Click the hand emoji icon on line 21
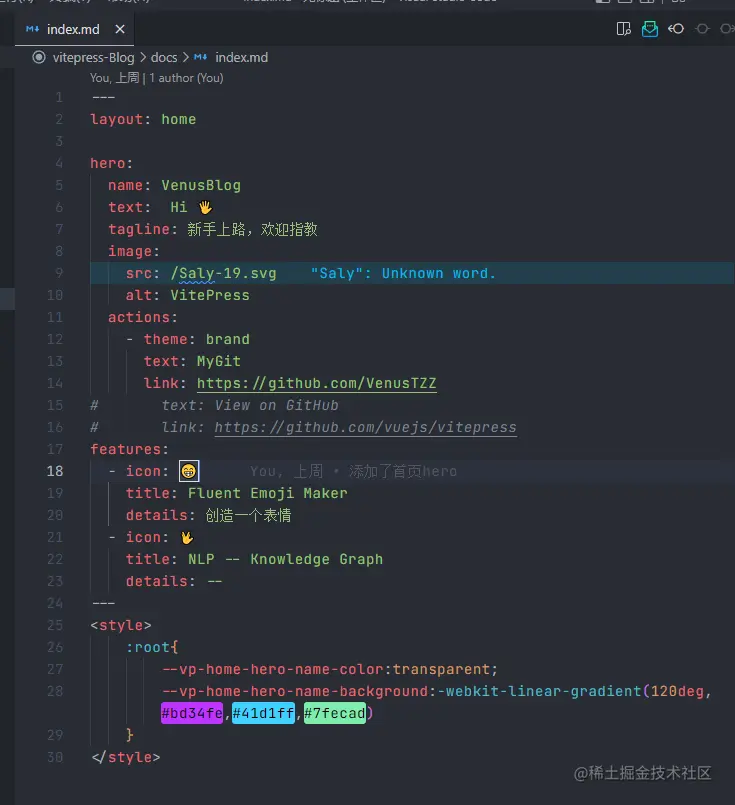Viewport: 735px width, 805px height. (x=187, y=538)
